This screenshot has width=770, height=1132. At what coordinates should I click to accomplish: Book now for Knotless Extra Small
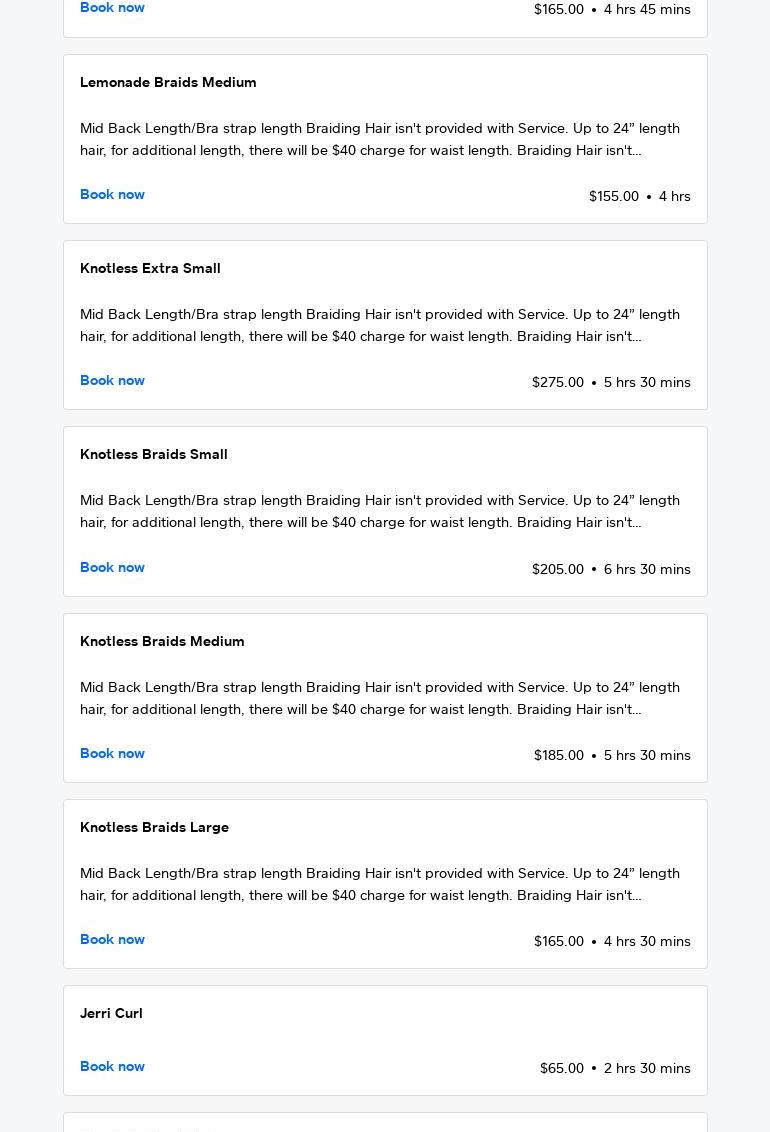pos(112,381)
